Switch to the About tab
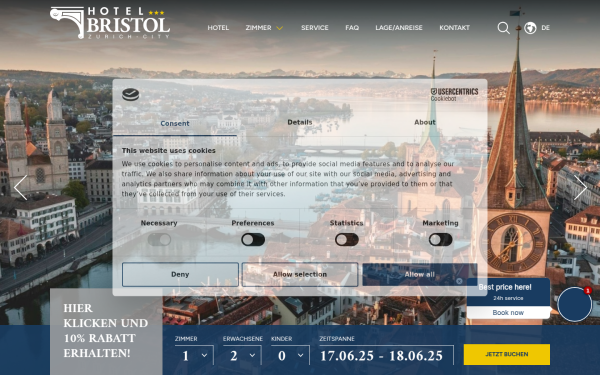This screenshot has width=600, height=375. pyautogui.click(x=425, y=122)
